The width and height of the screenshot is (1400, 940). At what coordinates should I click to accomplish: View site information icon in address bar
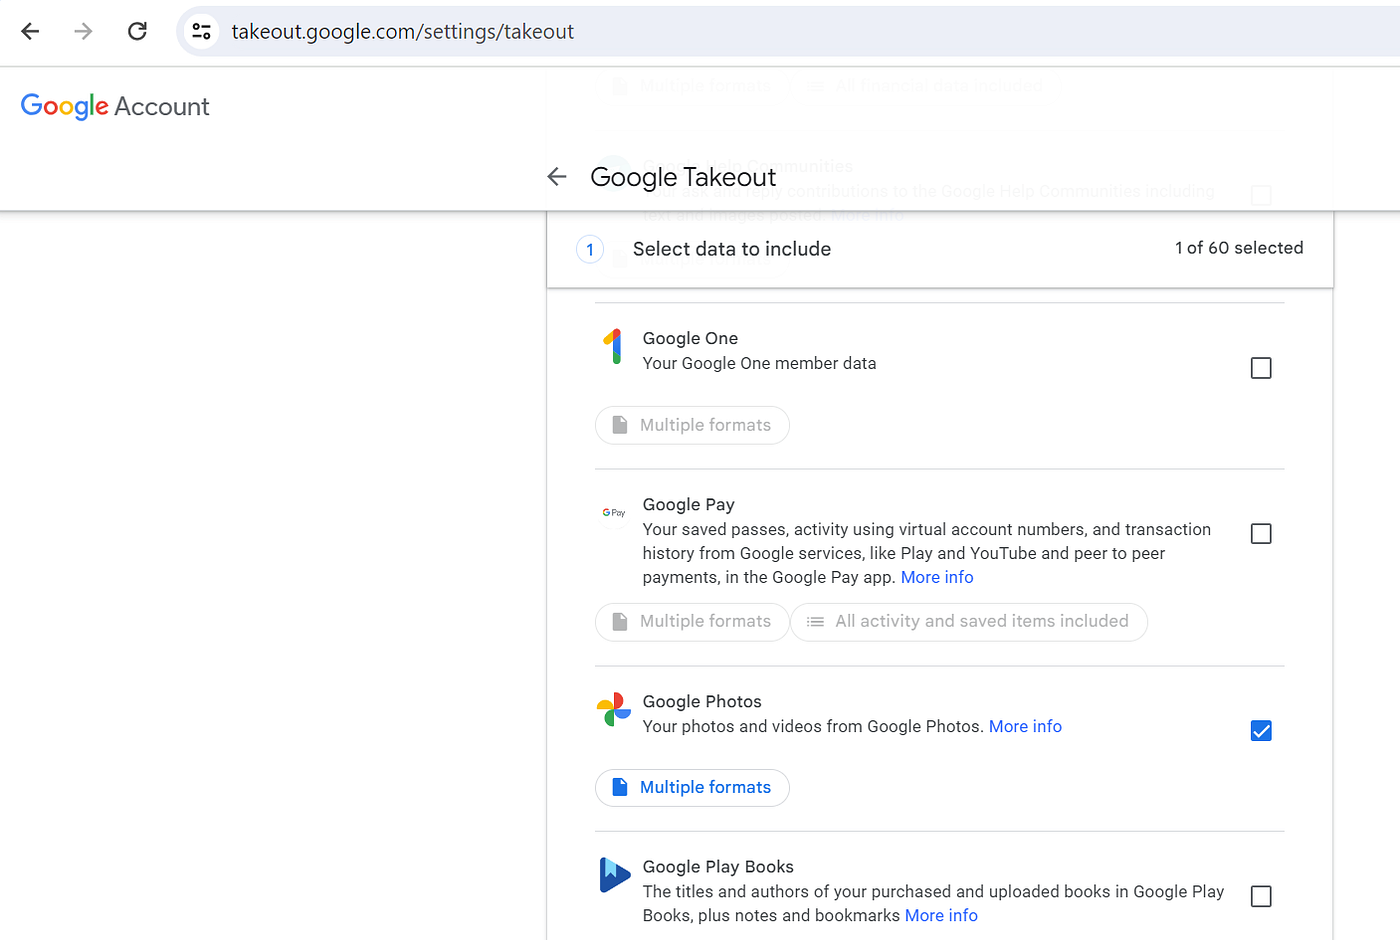pos(201,31)
